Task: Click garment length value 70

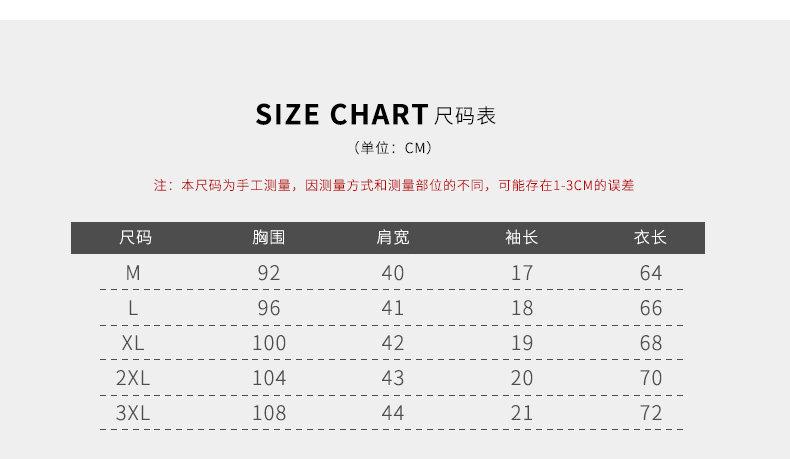Action: click(x=651, y=378)
